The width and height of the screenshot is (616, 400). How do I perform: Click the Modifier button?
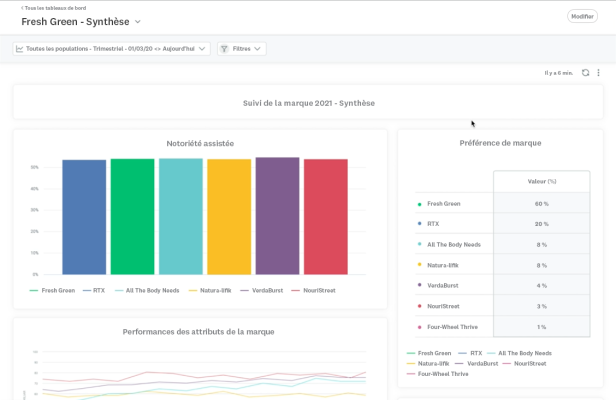pos(581,16)
